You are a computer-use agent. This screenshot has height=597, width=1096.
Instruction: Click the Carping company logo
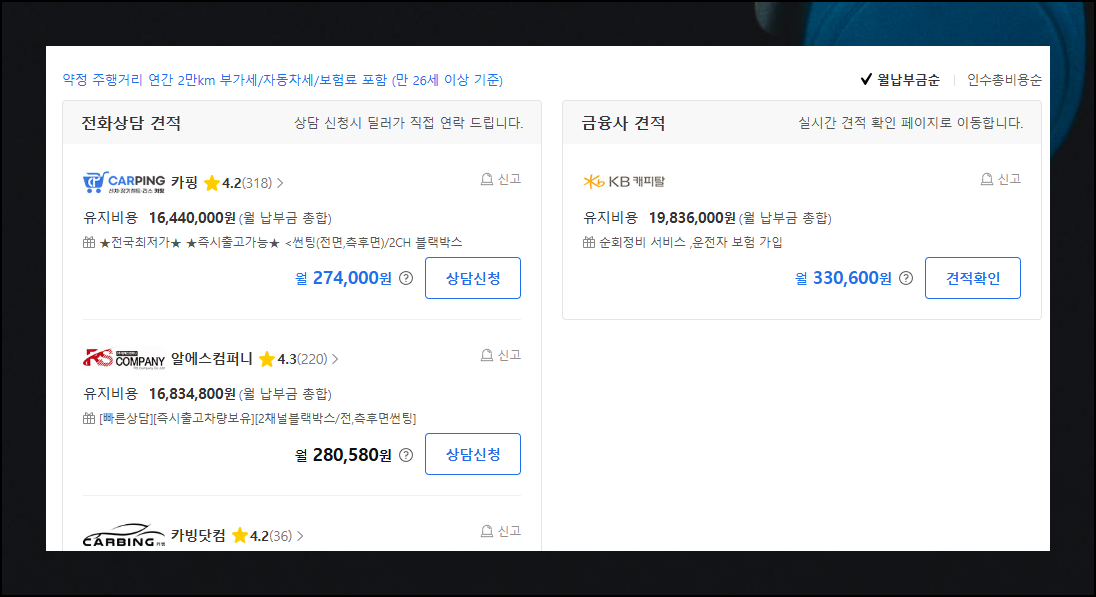click(124, 182)
